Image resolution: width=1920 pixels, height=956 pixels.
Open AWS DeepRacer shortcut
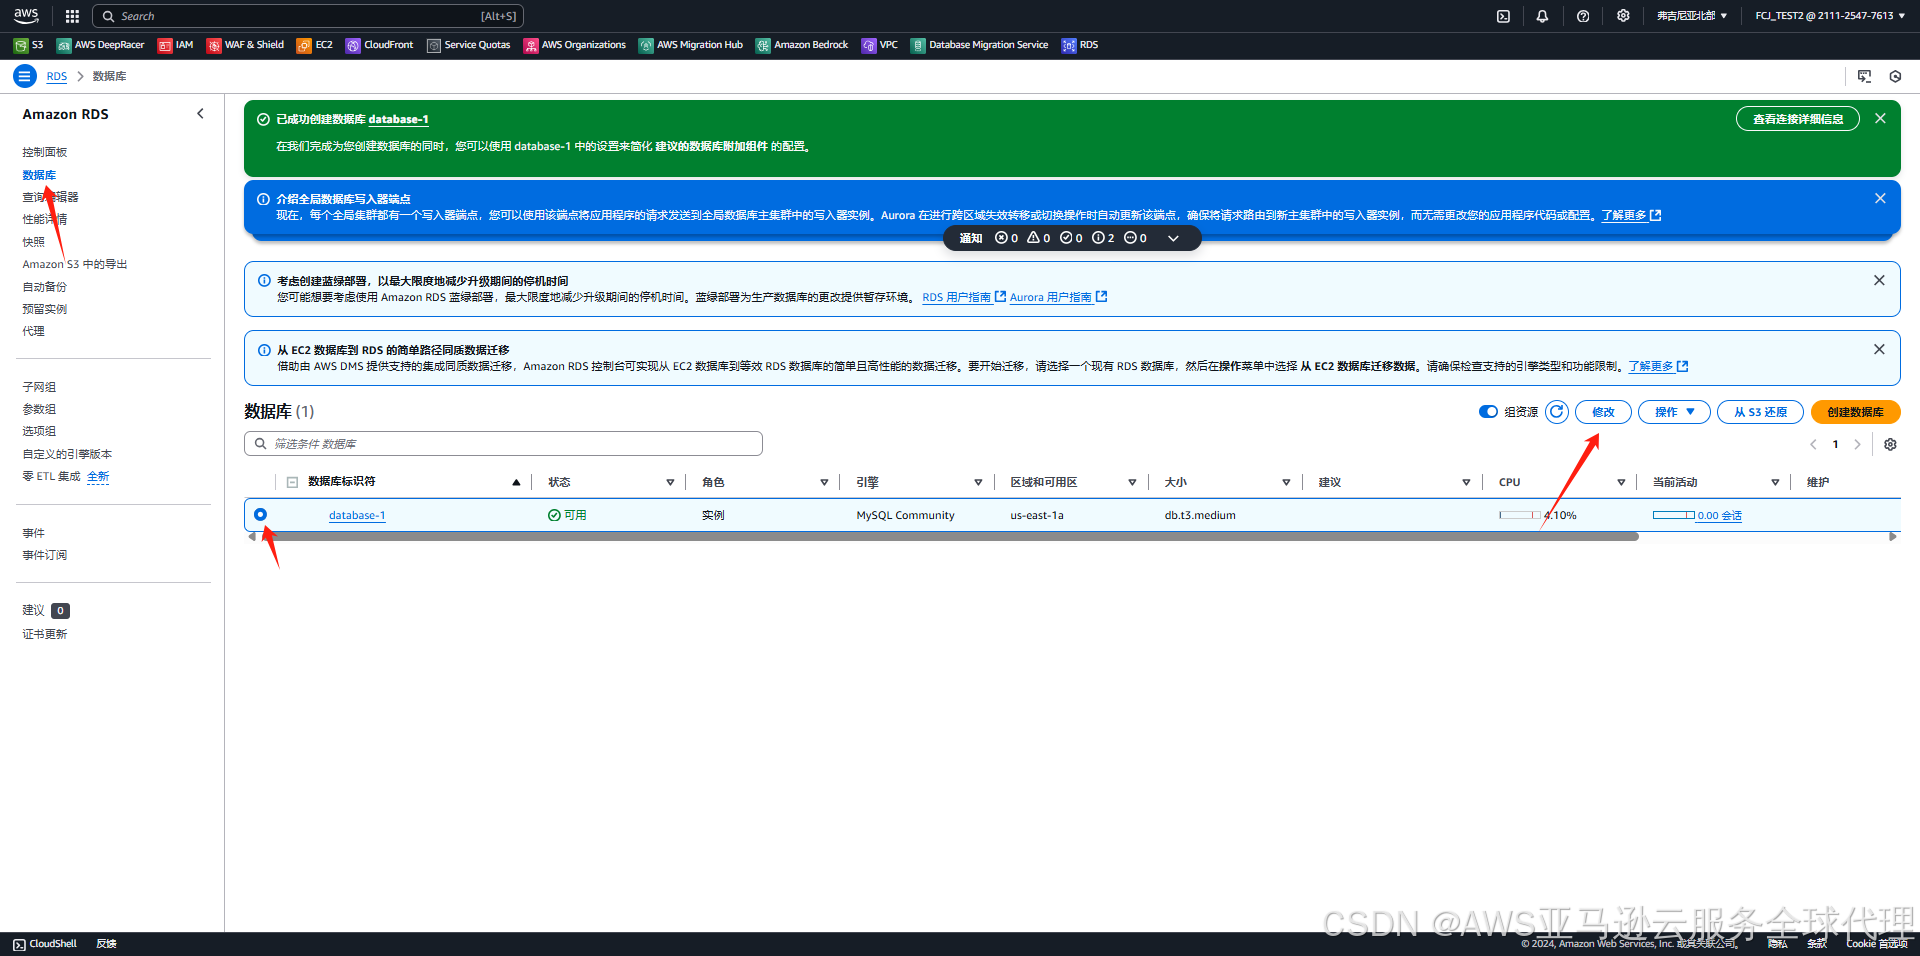point(101,45)
